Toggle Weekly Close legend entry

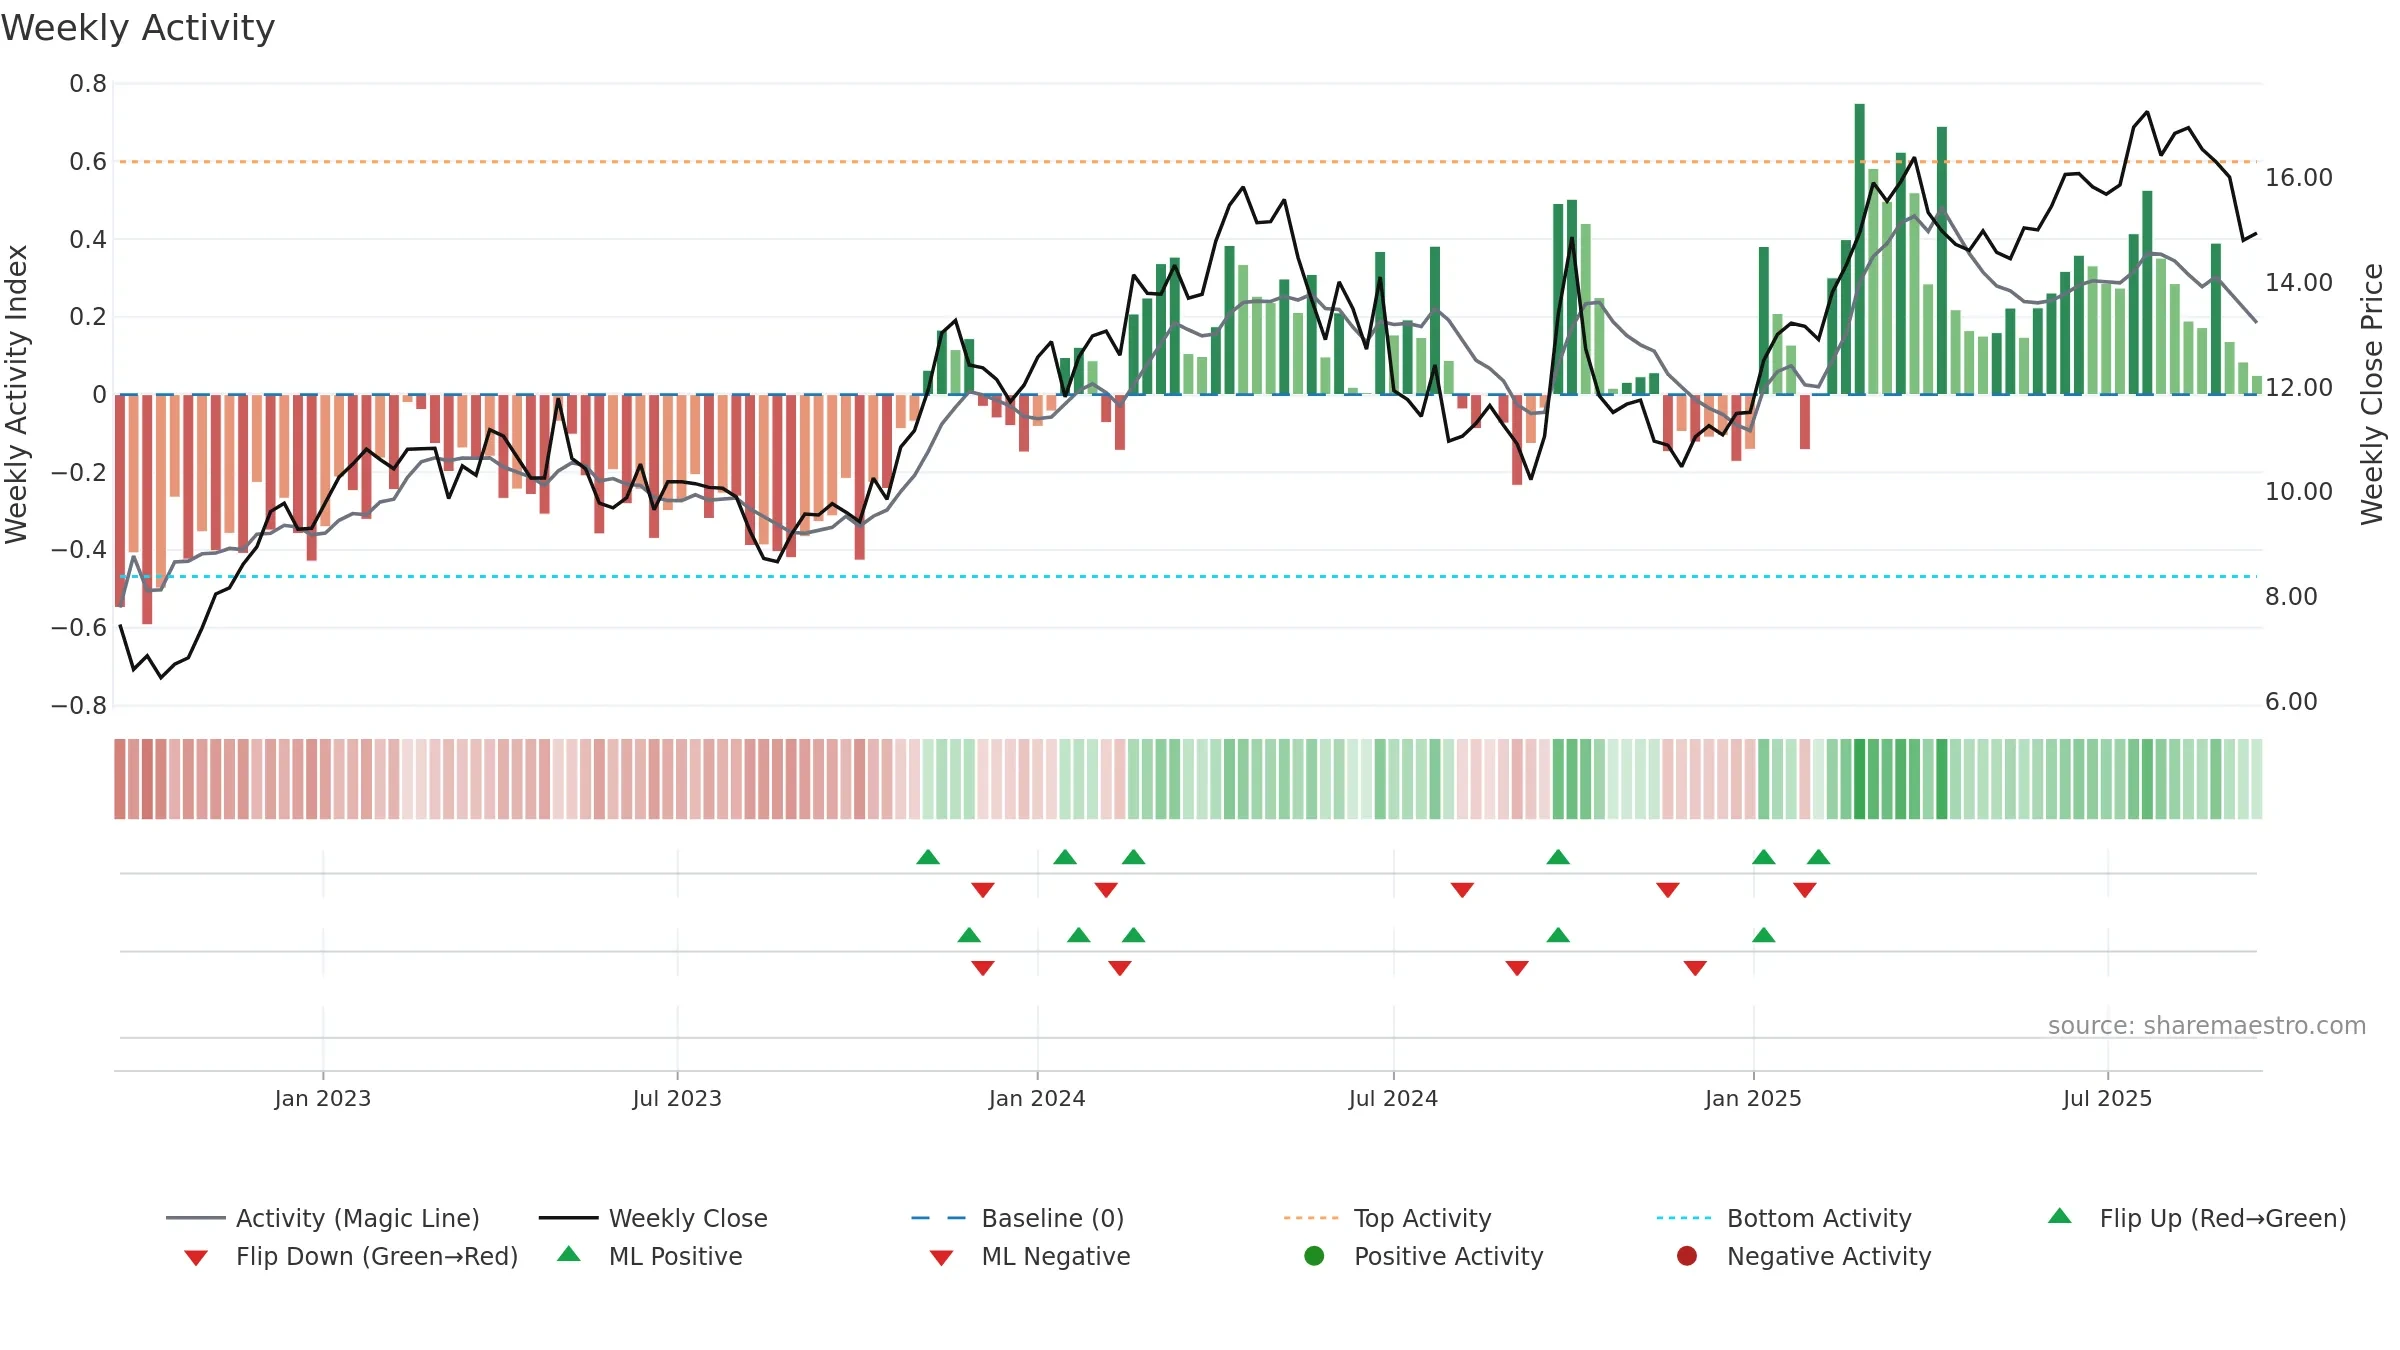pos(653,1218)
